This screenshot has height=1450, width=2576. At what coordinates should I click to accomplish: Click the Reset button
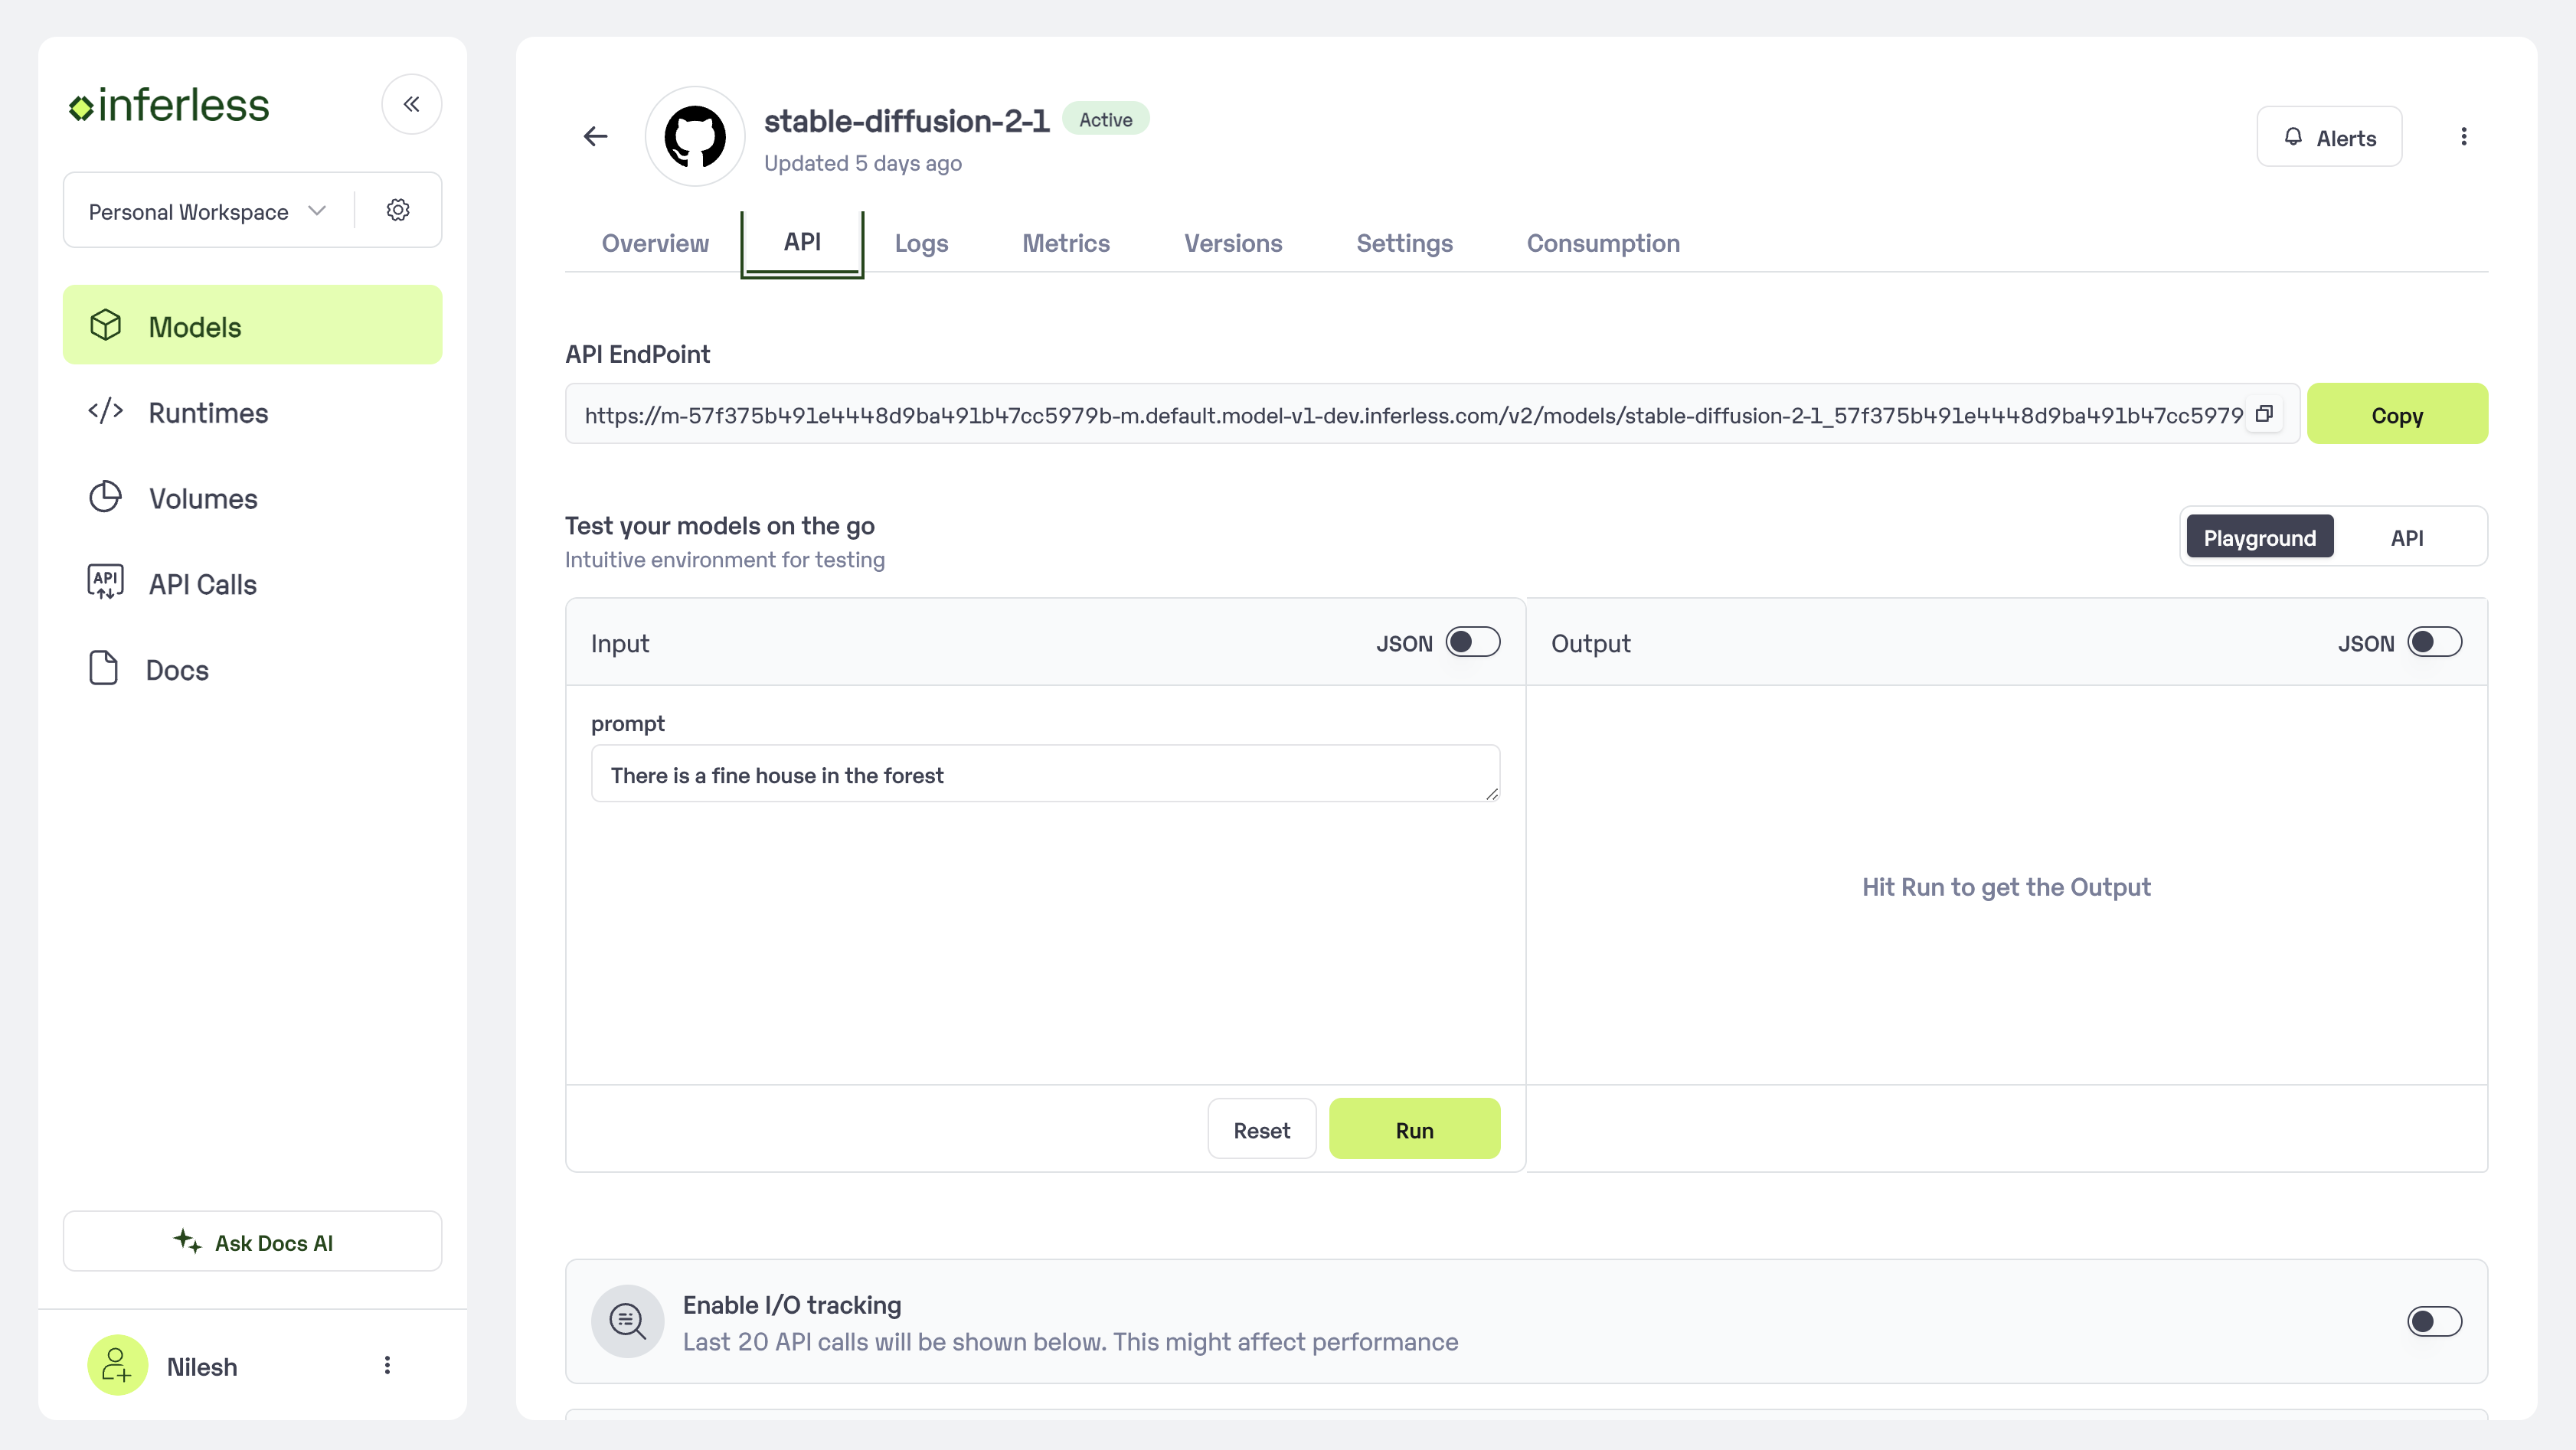click(x=1261, y=1130)
